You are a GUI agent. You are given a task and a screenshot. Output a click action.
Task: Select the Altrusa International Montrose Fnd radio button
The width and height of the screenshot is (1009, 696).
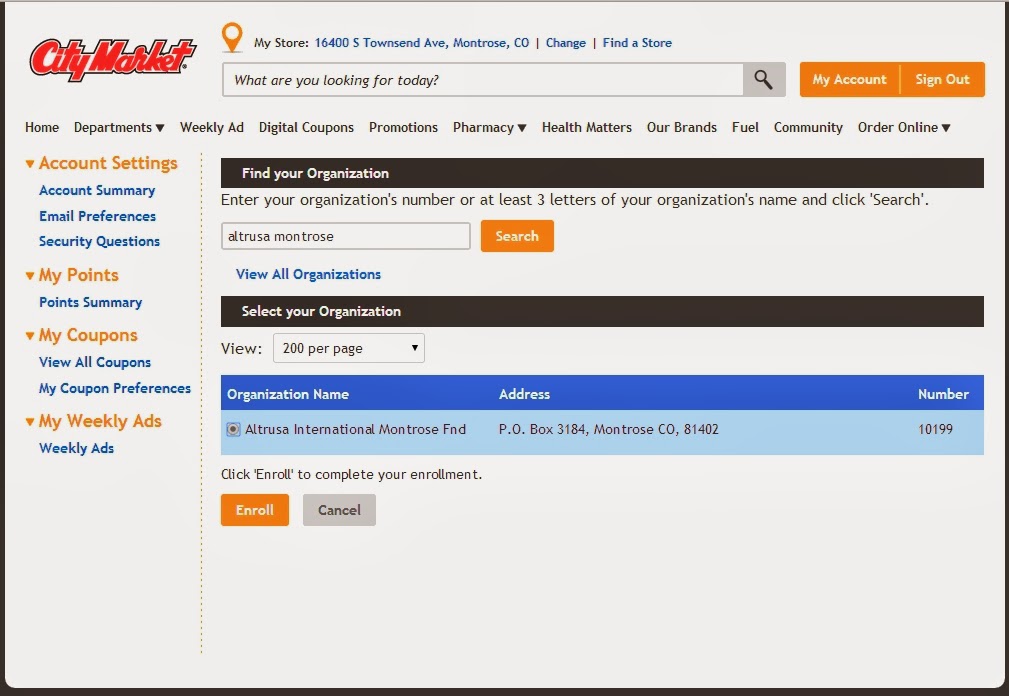click(x=233, y=429)
